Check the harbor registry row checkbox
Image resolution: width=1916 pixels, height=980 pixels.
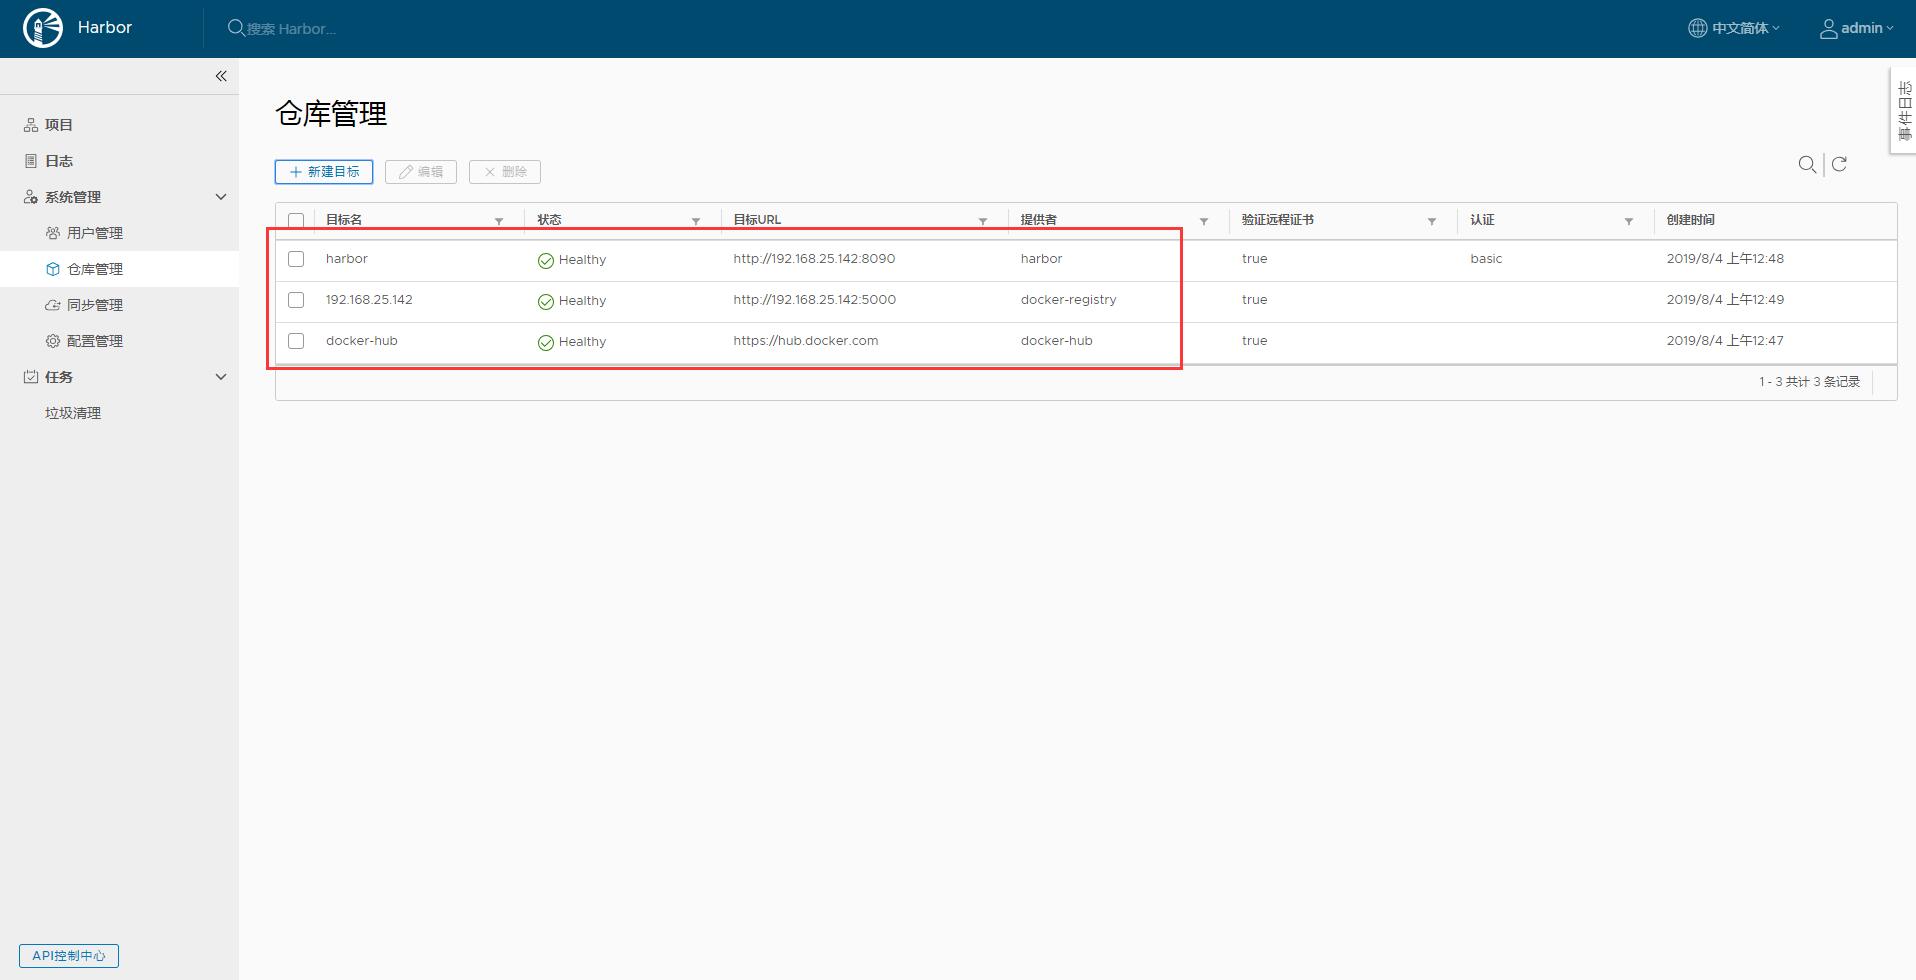click(x=296, y=259)
